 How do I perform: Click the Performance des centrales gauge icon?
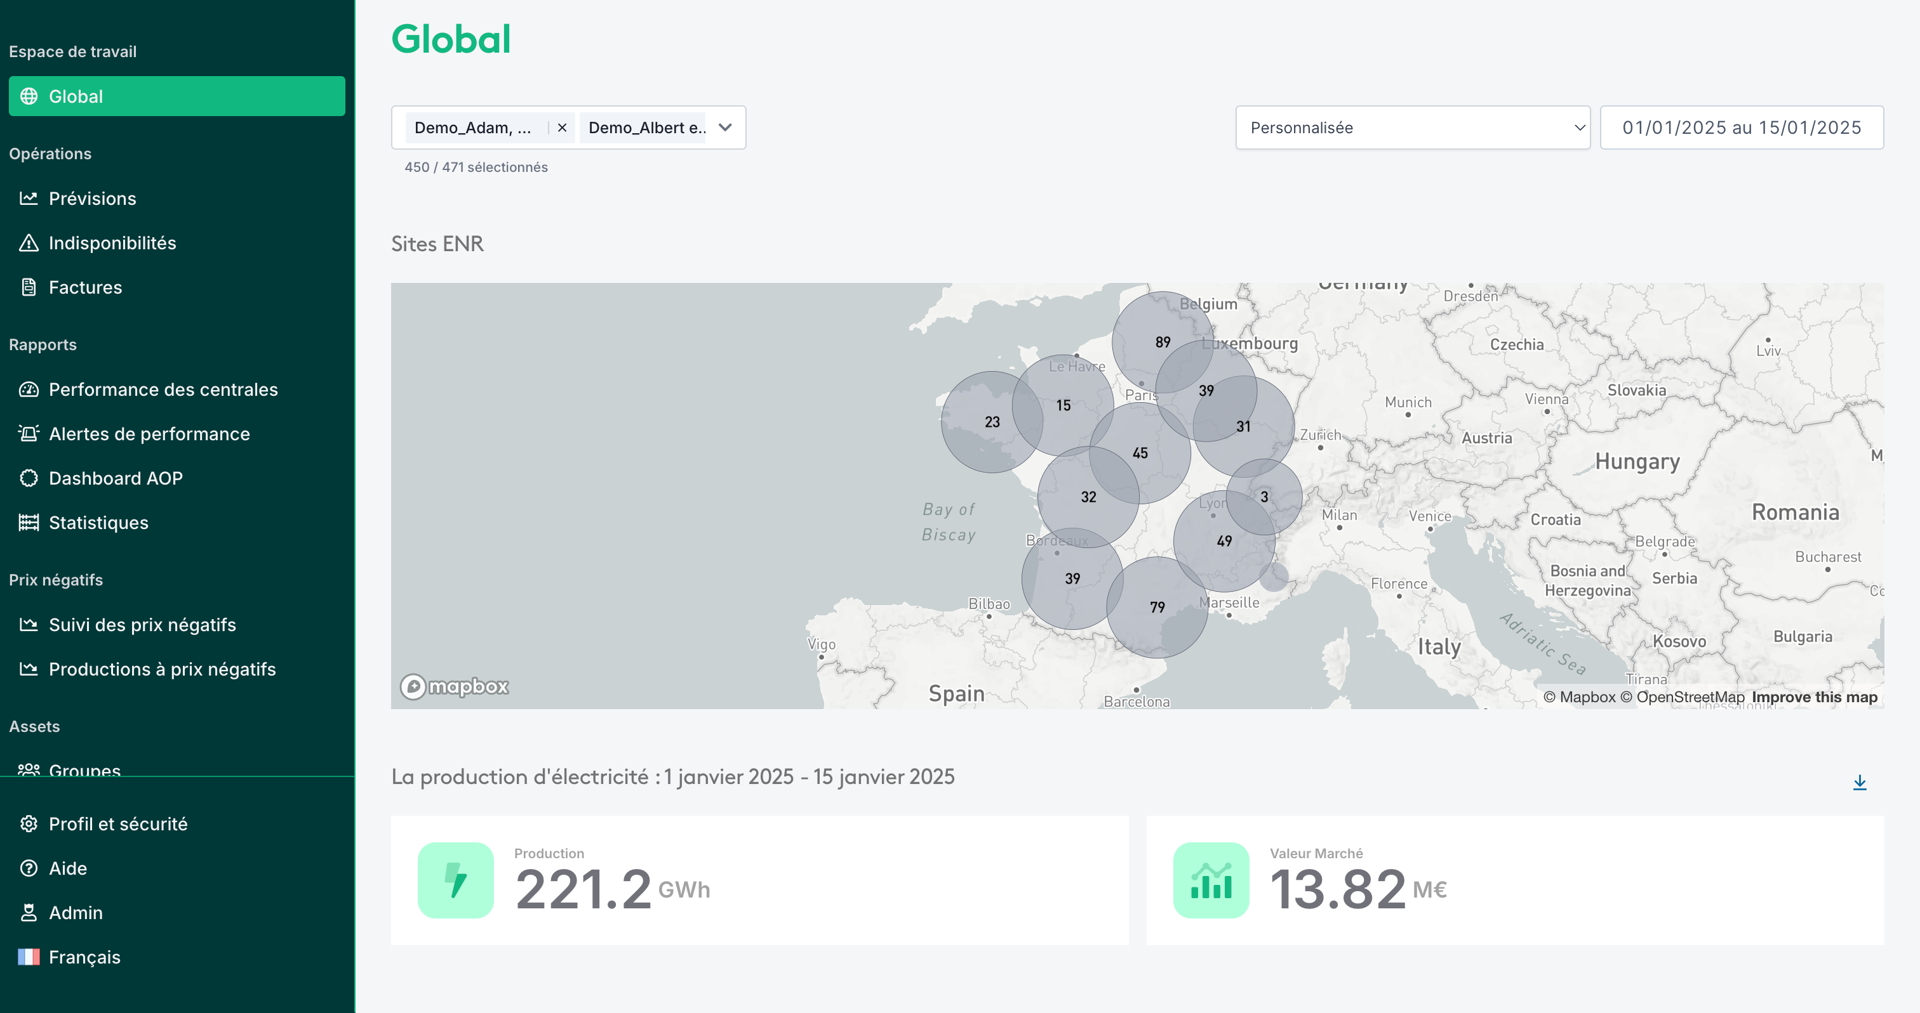(29, 389)
